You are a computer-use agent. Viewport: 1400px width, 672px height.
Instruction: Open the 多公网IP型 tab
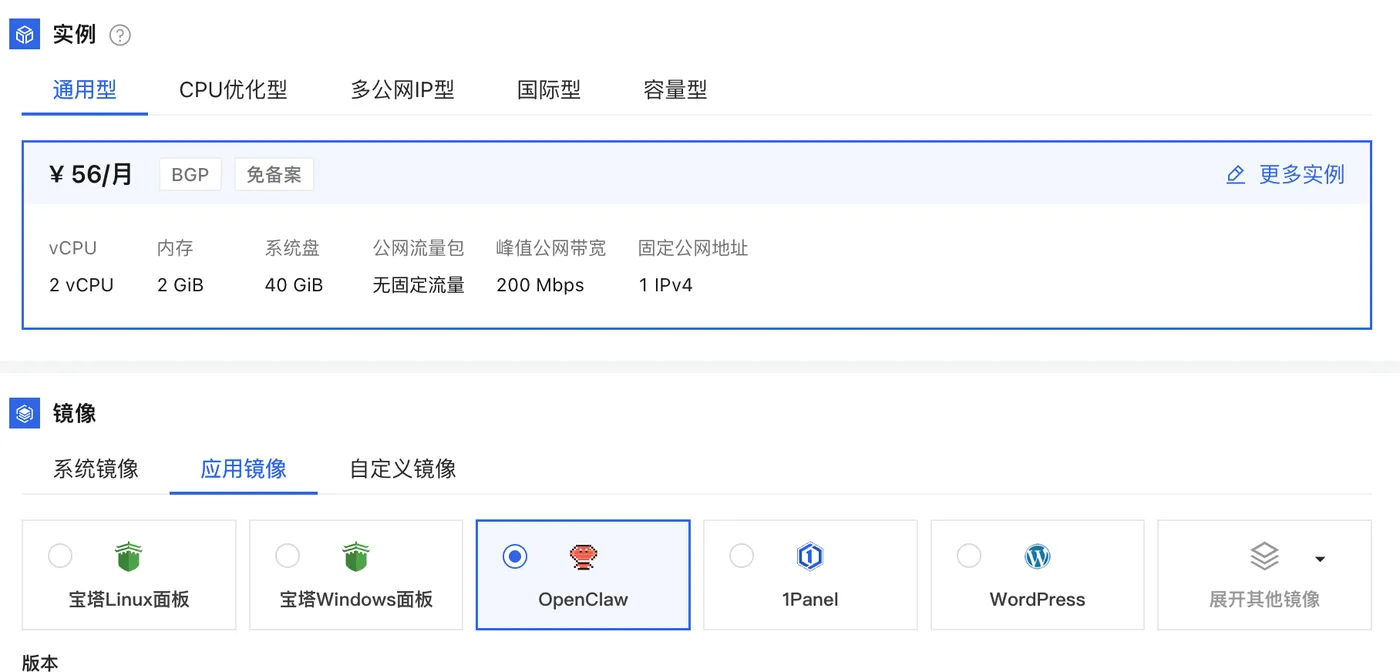click(403, 90)
